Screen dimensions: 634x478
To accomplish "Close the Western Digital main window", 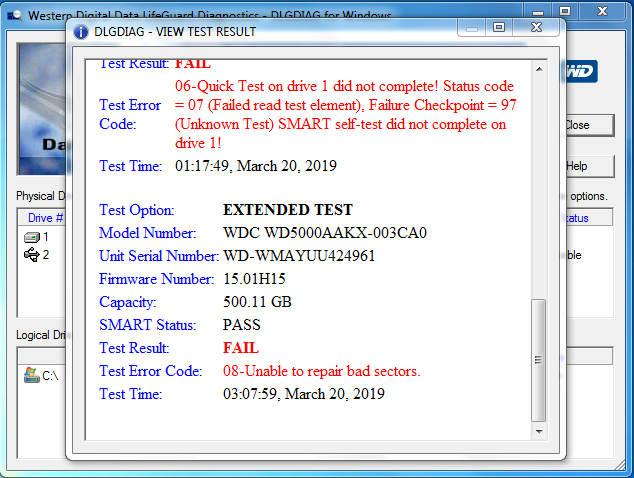I will pyautogui.click(x=602, y=11).
